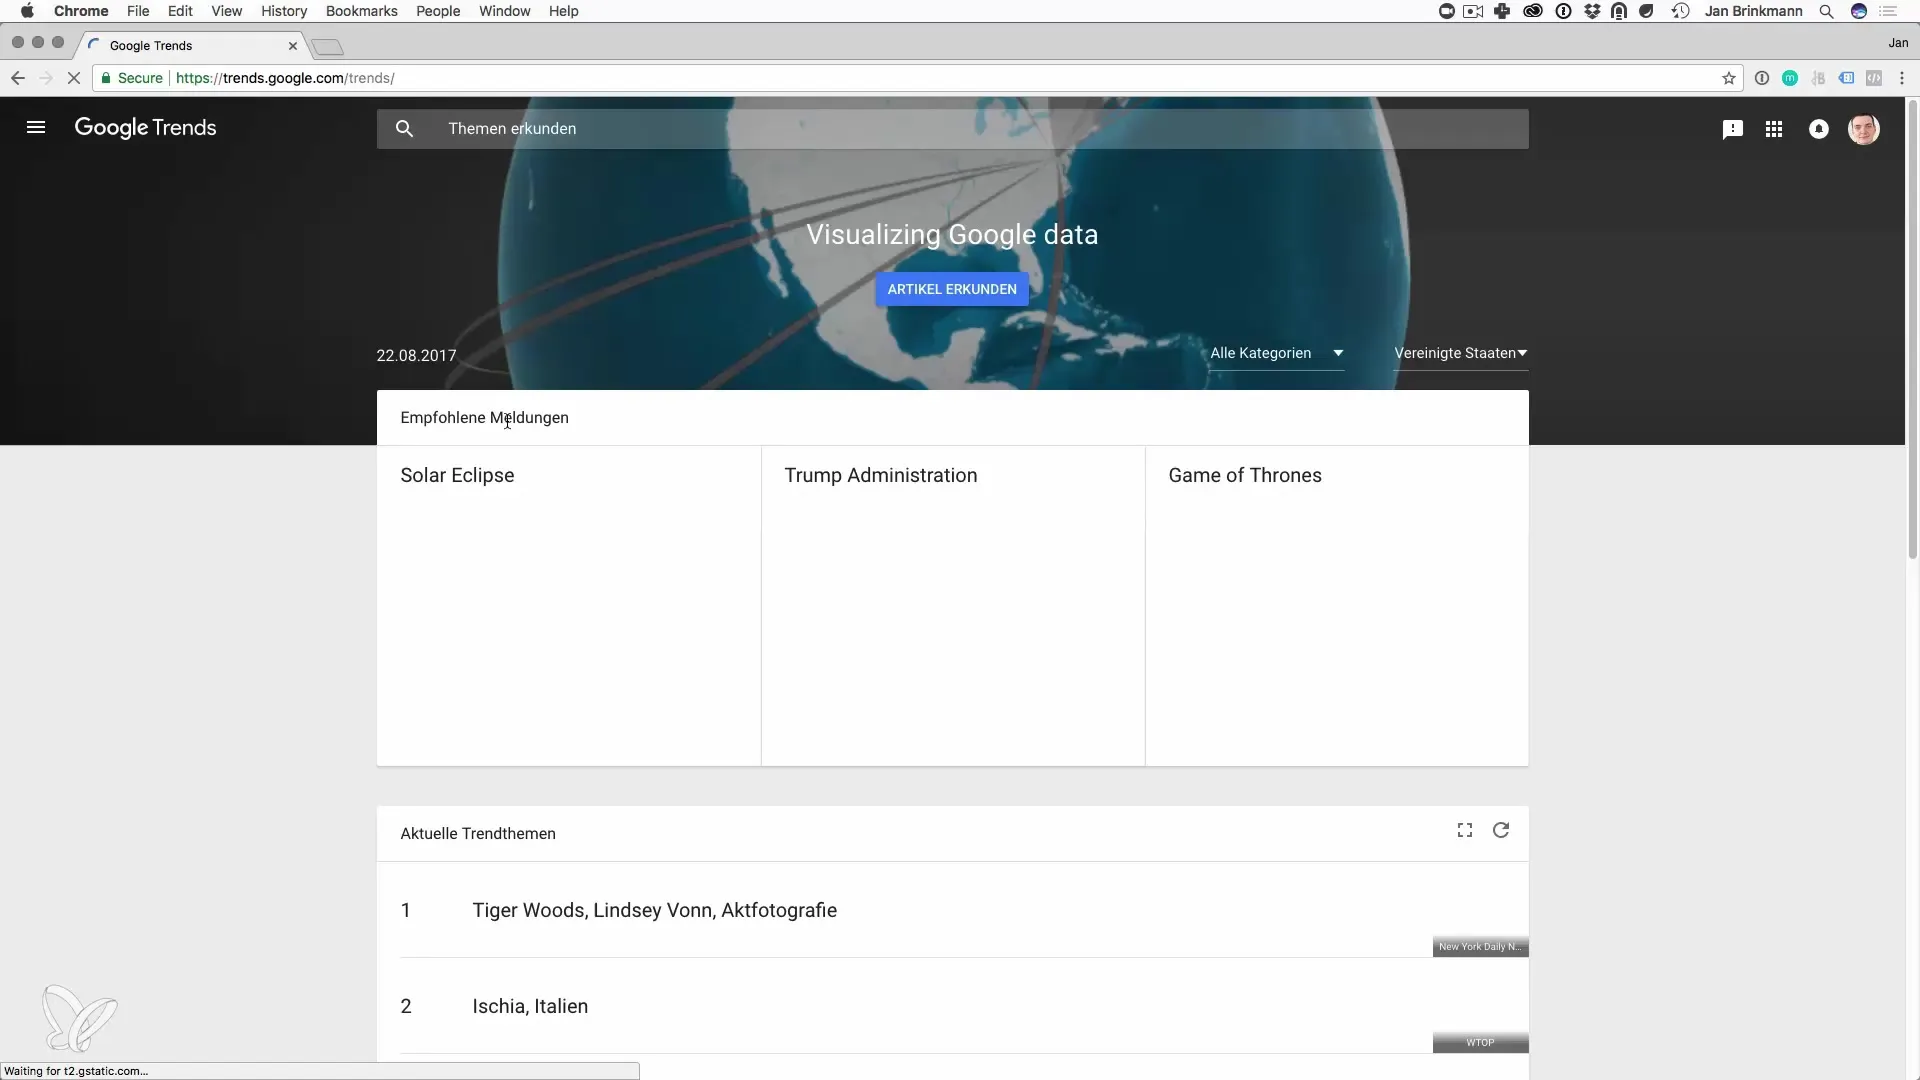This screenshot has height=1080, width=1920.
Task: Click the Jan Brinkmann user name
Action: click(x=1754, y=11)
